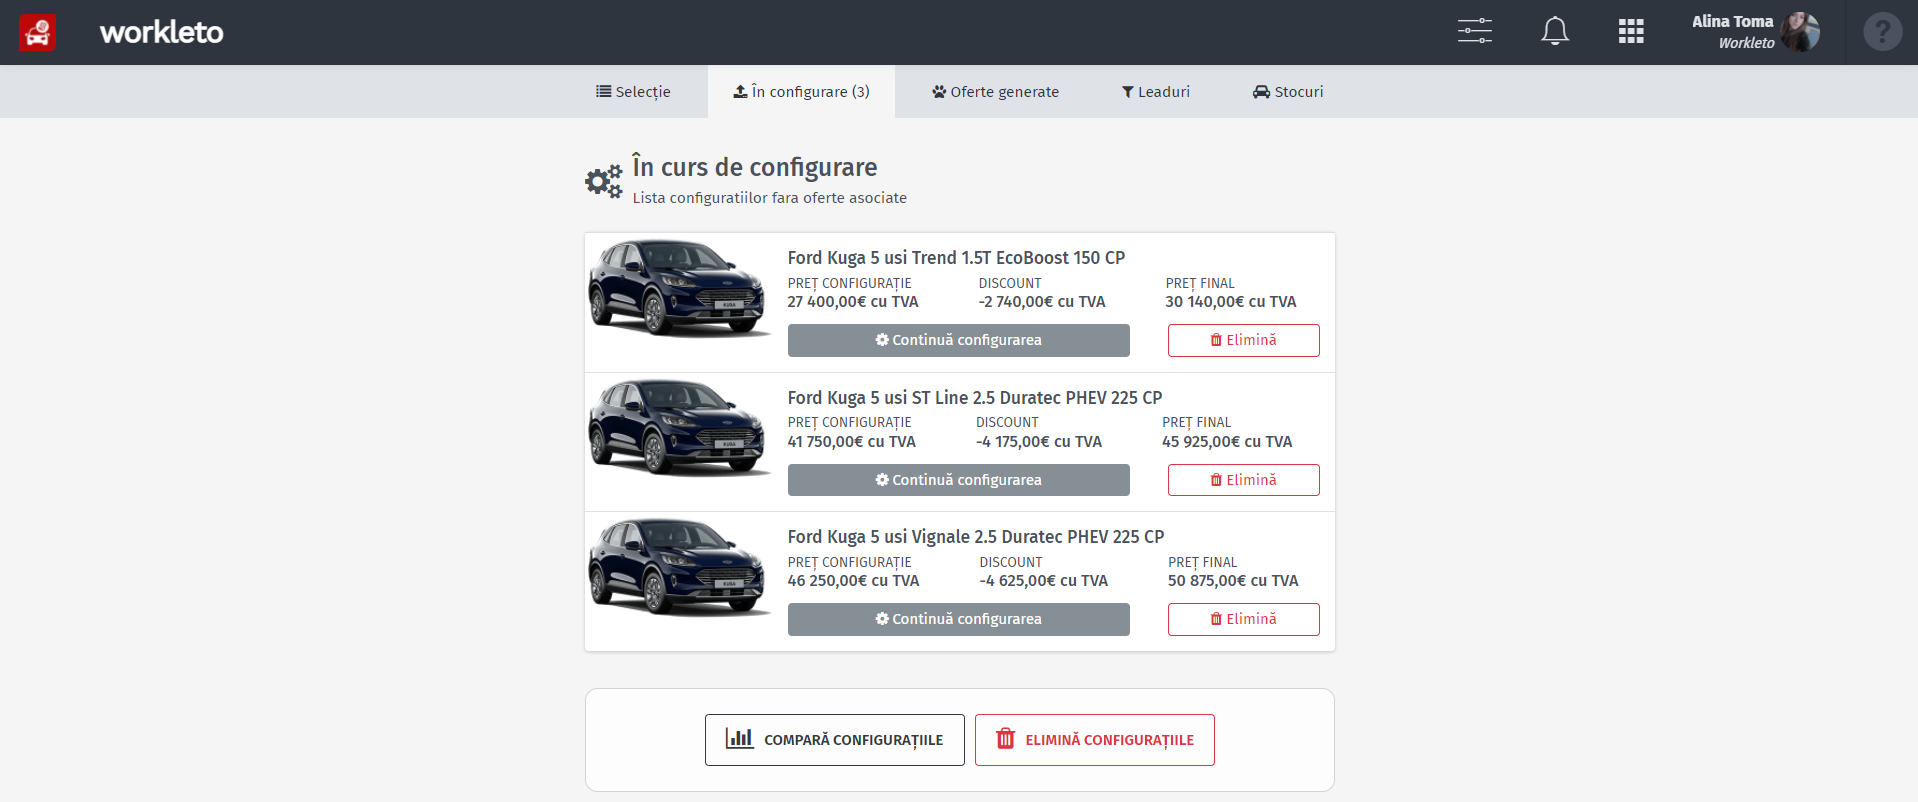Open the apps grid menu icon

pos(1631,32)
